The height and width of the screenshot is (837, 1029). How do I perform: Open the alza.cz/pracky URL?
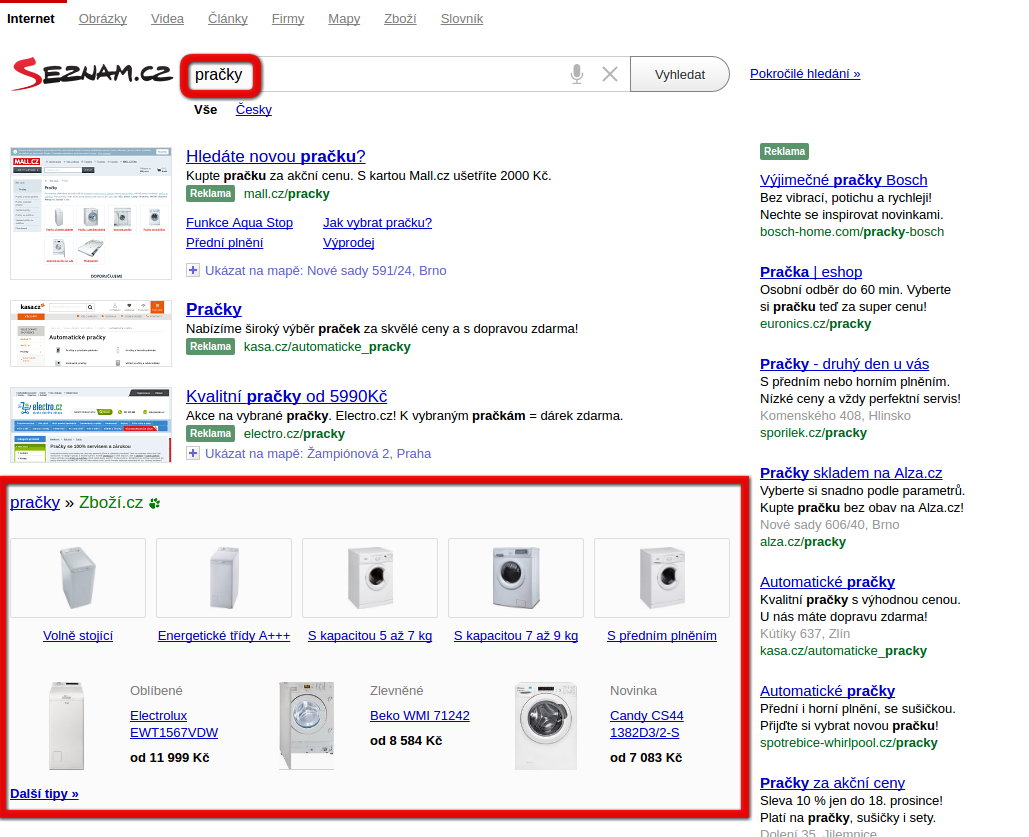tap(803, 542)
